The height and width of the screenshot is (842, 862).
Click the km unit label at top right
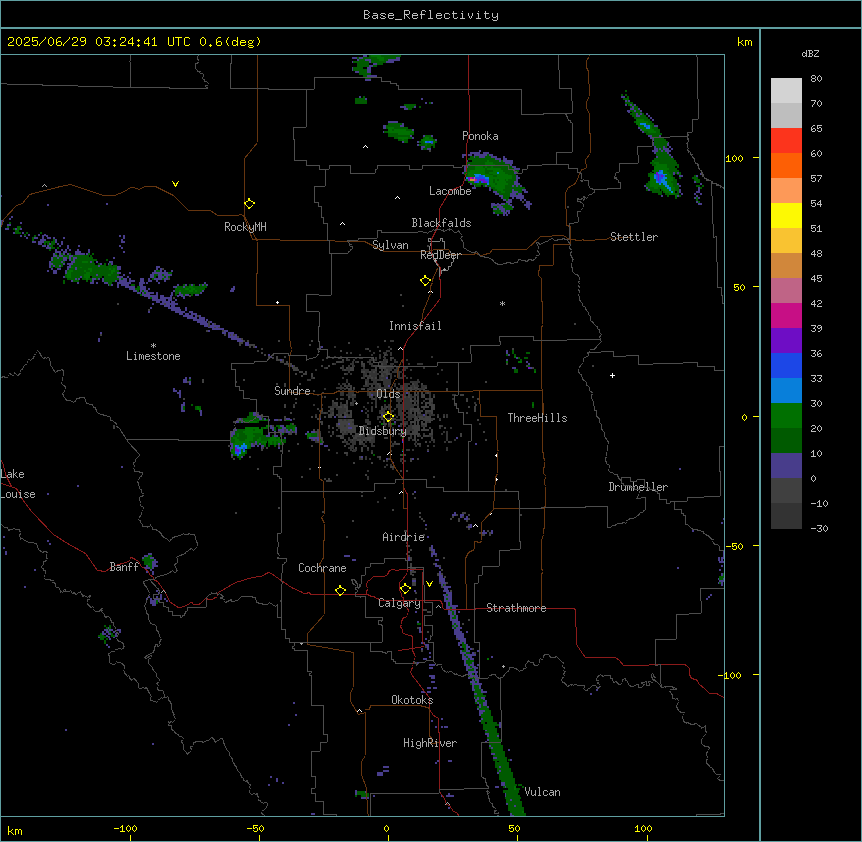pyautogui.click(x=744, y=42)
